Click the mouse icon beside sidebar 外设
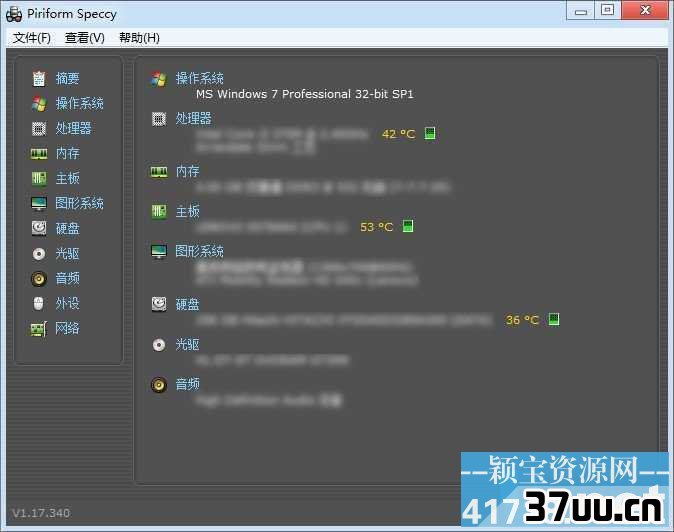Viewport: 674px width, 532px height. click(x=39, y=304)
